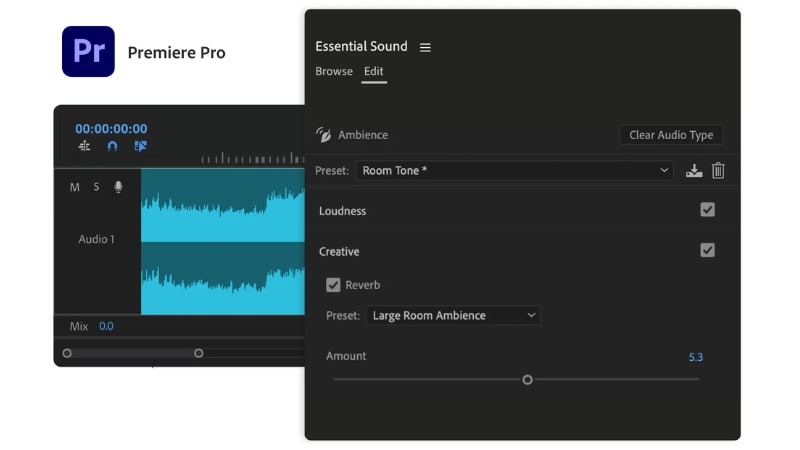Image resolution: width=800 pixels, height=450 pixels.
Task: Click the Premiere Pro logo icon
Action: coord(88,52)
